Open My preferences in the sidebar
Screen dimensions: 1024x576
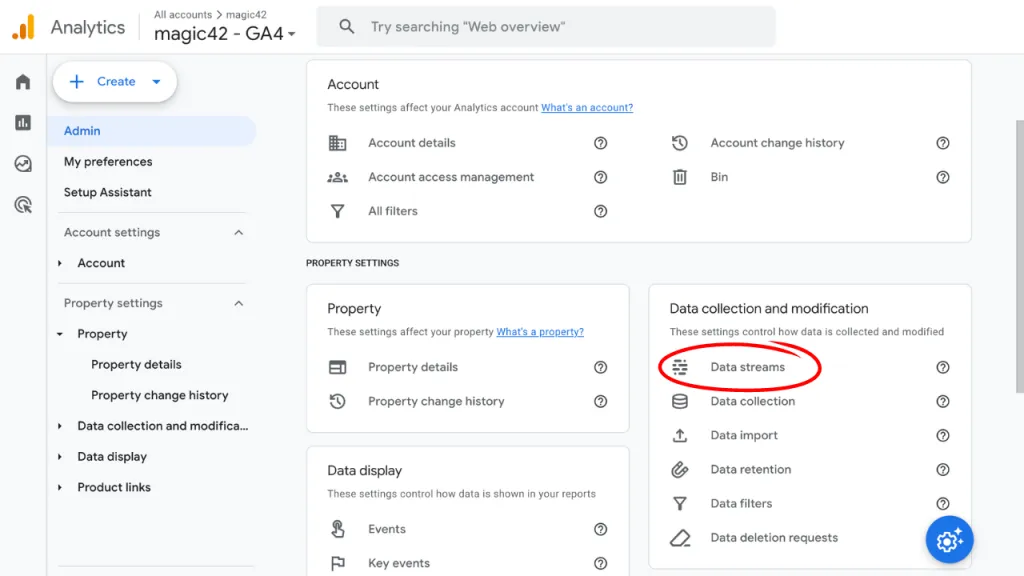[x=108, y=161]
